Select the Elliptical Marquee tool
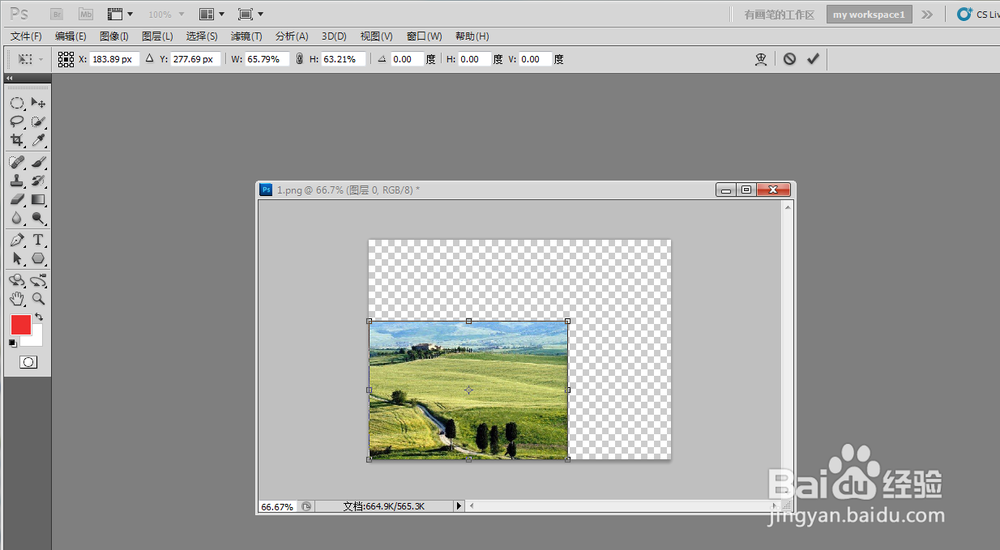Screen dimensions: 1000x550 coord(17,103)
